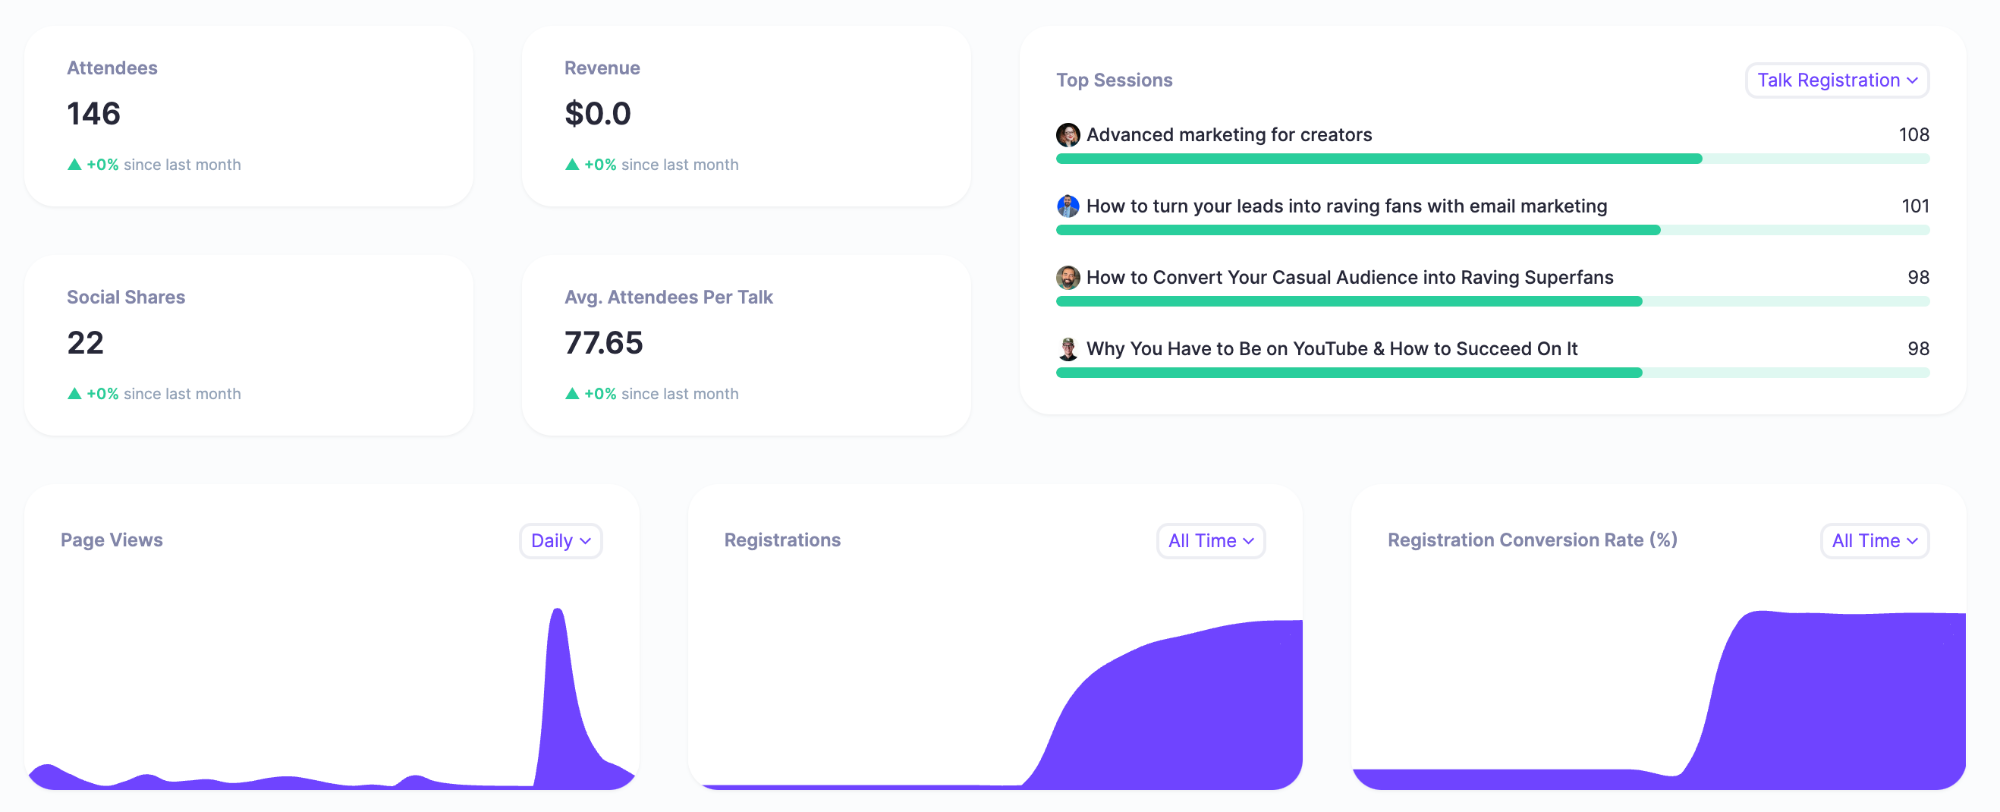Viewport: 2000px width, 812px height.
Task: Expand the Daily dropdown for Page Views
Action: (x=560, y=541)
